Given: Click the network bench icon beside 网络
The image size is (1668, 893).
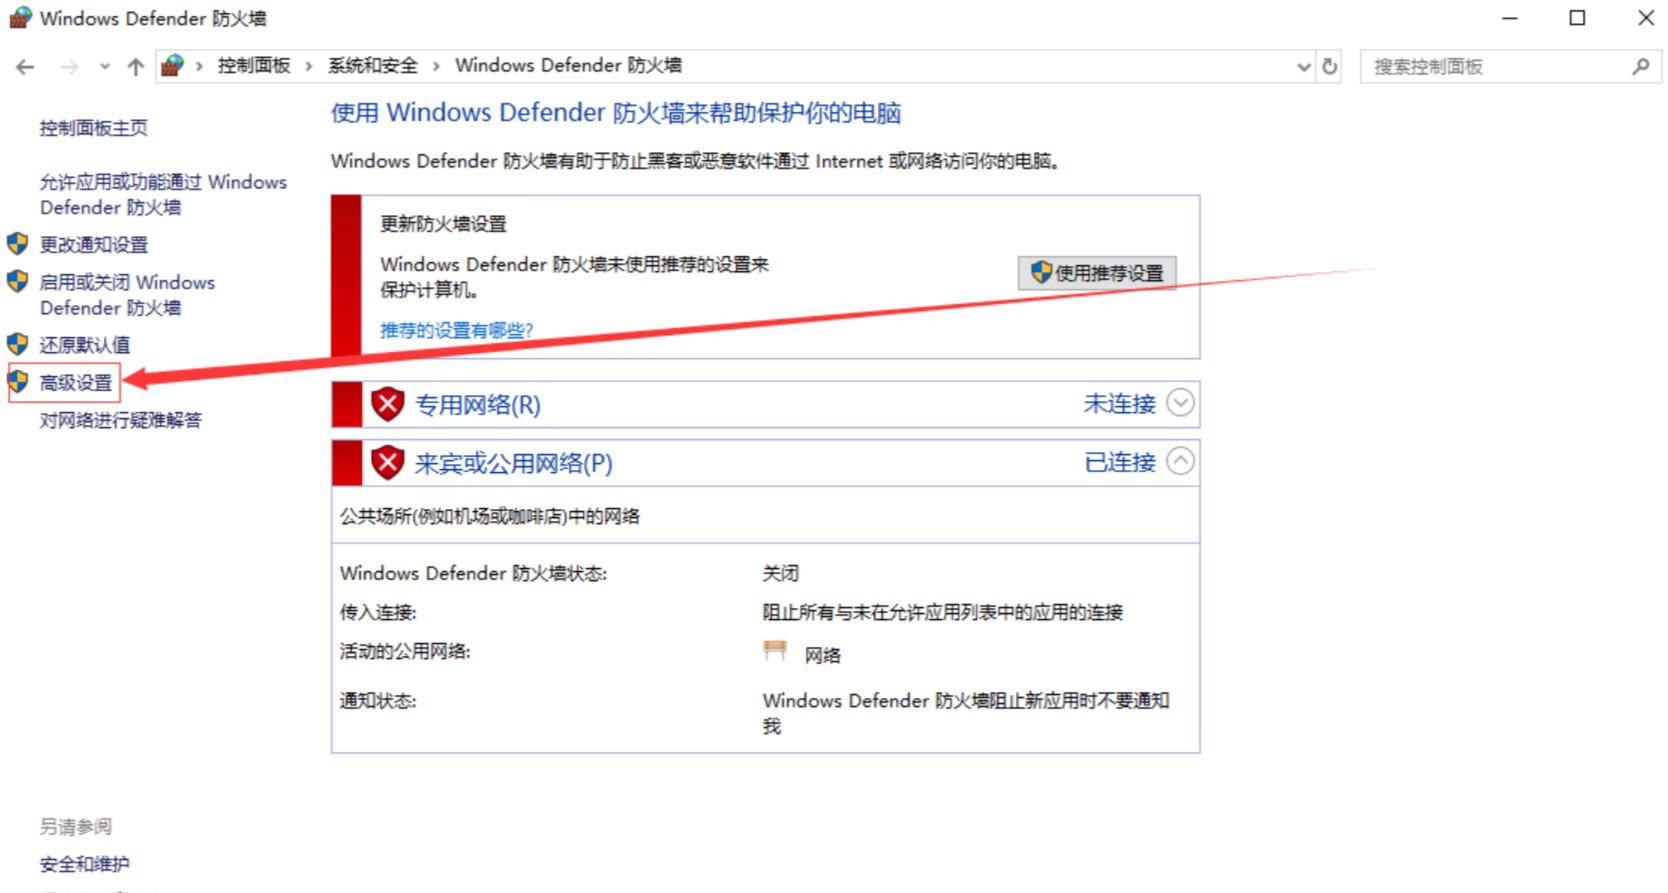Looking at the screenshot, I should click(x=775, y=652).
